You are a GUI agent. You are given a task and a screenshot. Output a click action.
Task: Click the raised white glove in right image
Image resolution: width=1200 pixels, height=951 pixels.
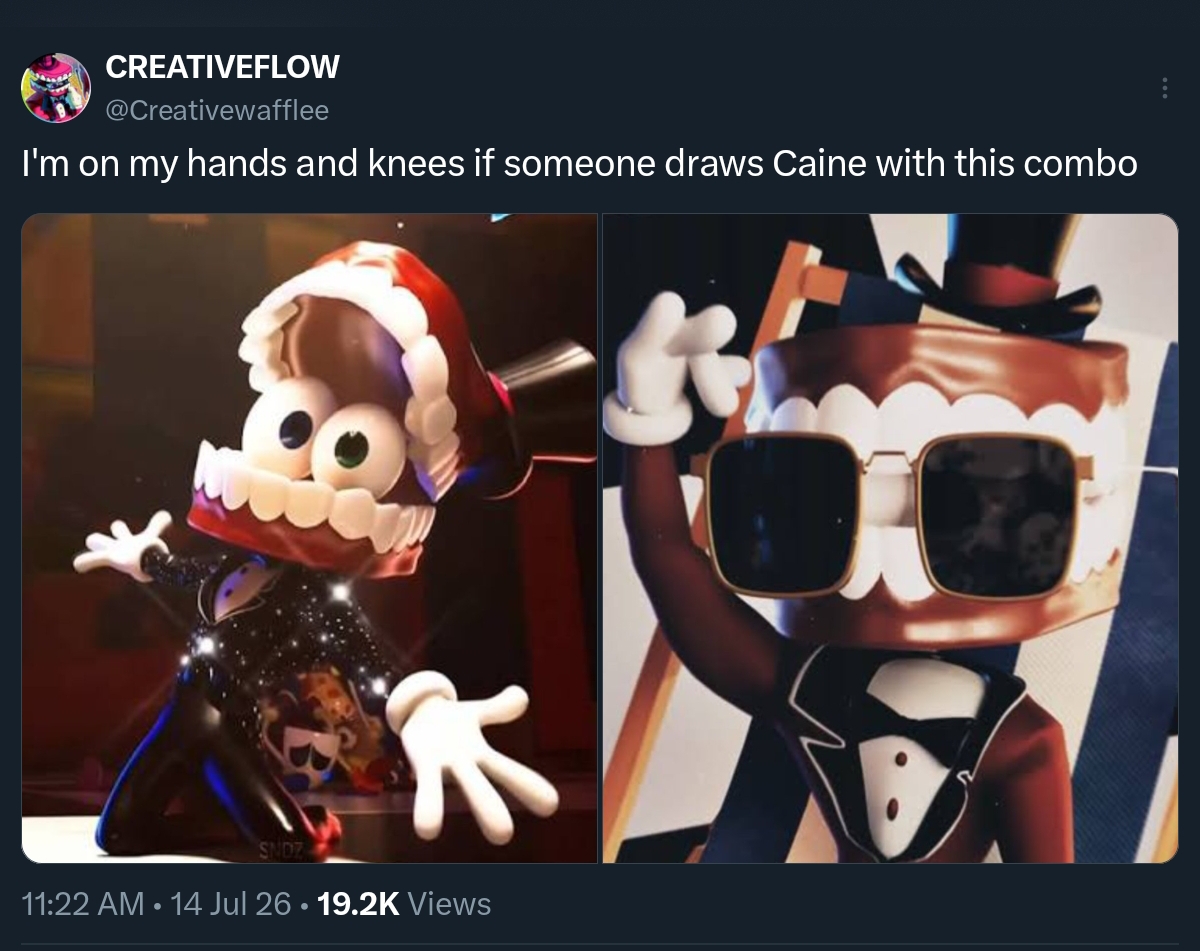[x=670, y=366]
